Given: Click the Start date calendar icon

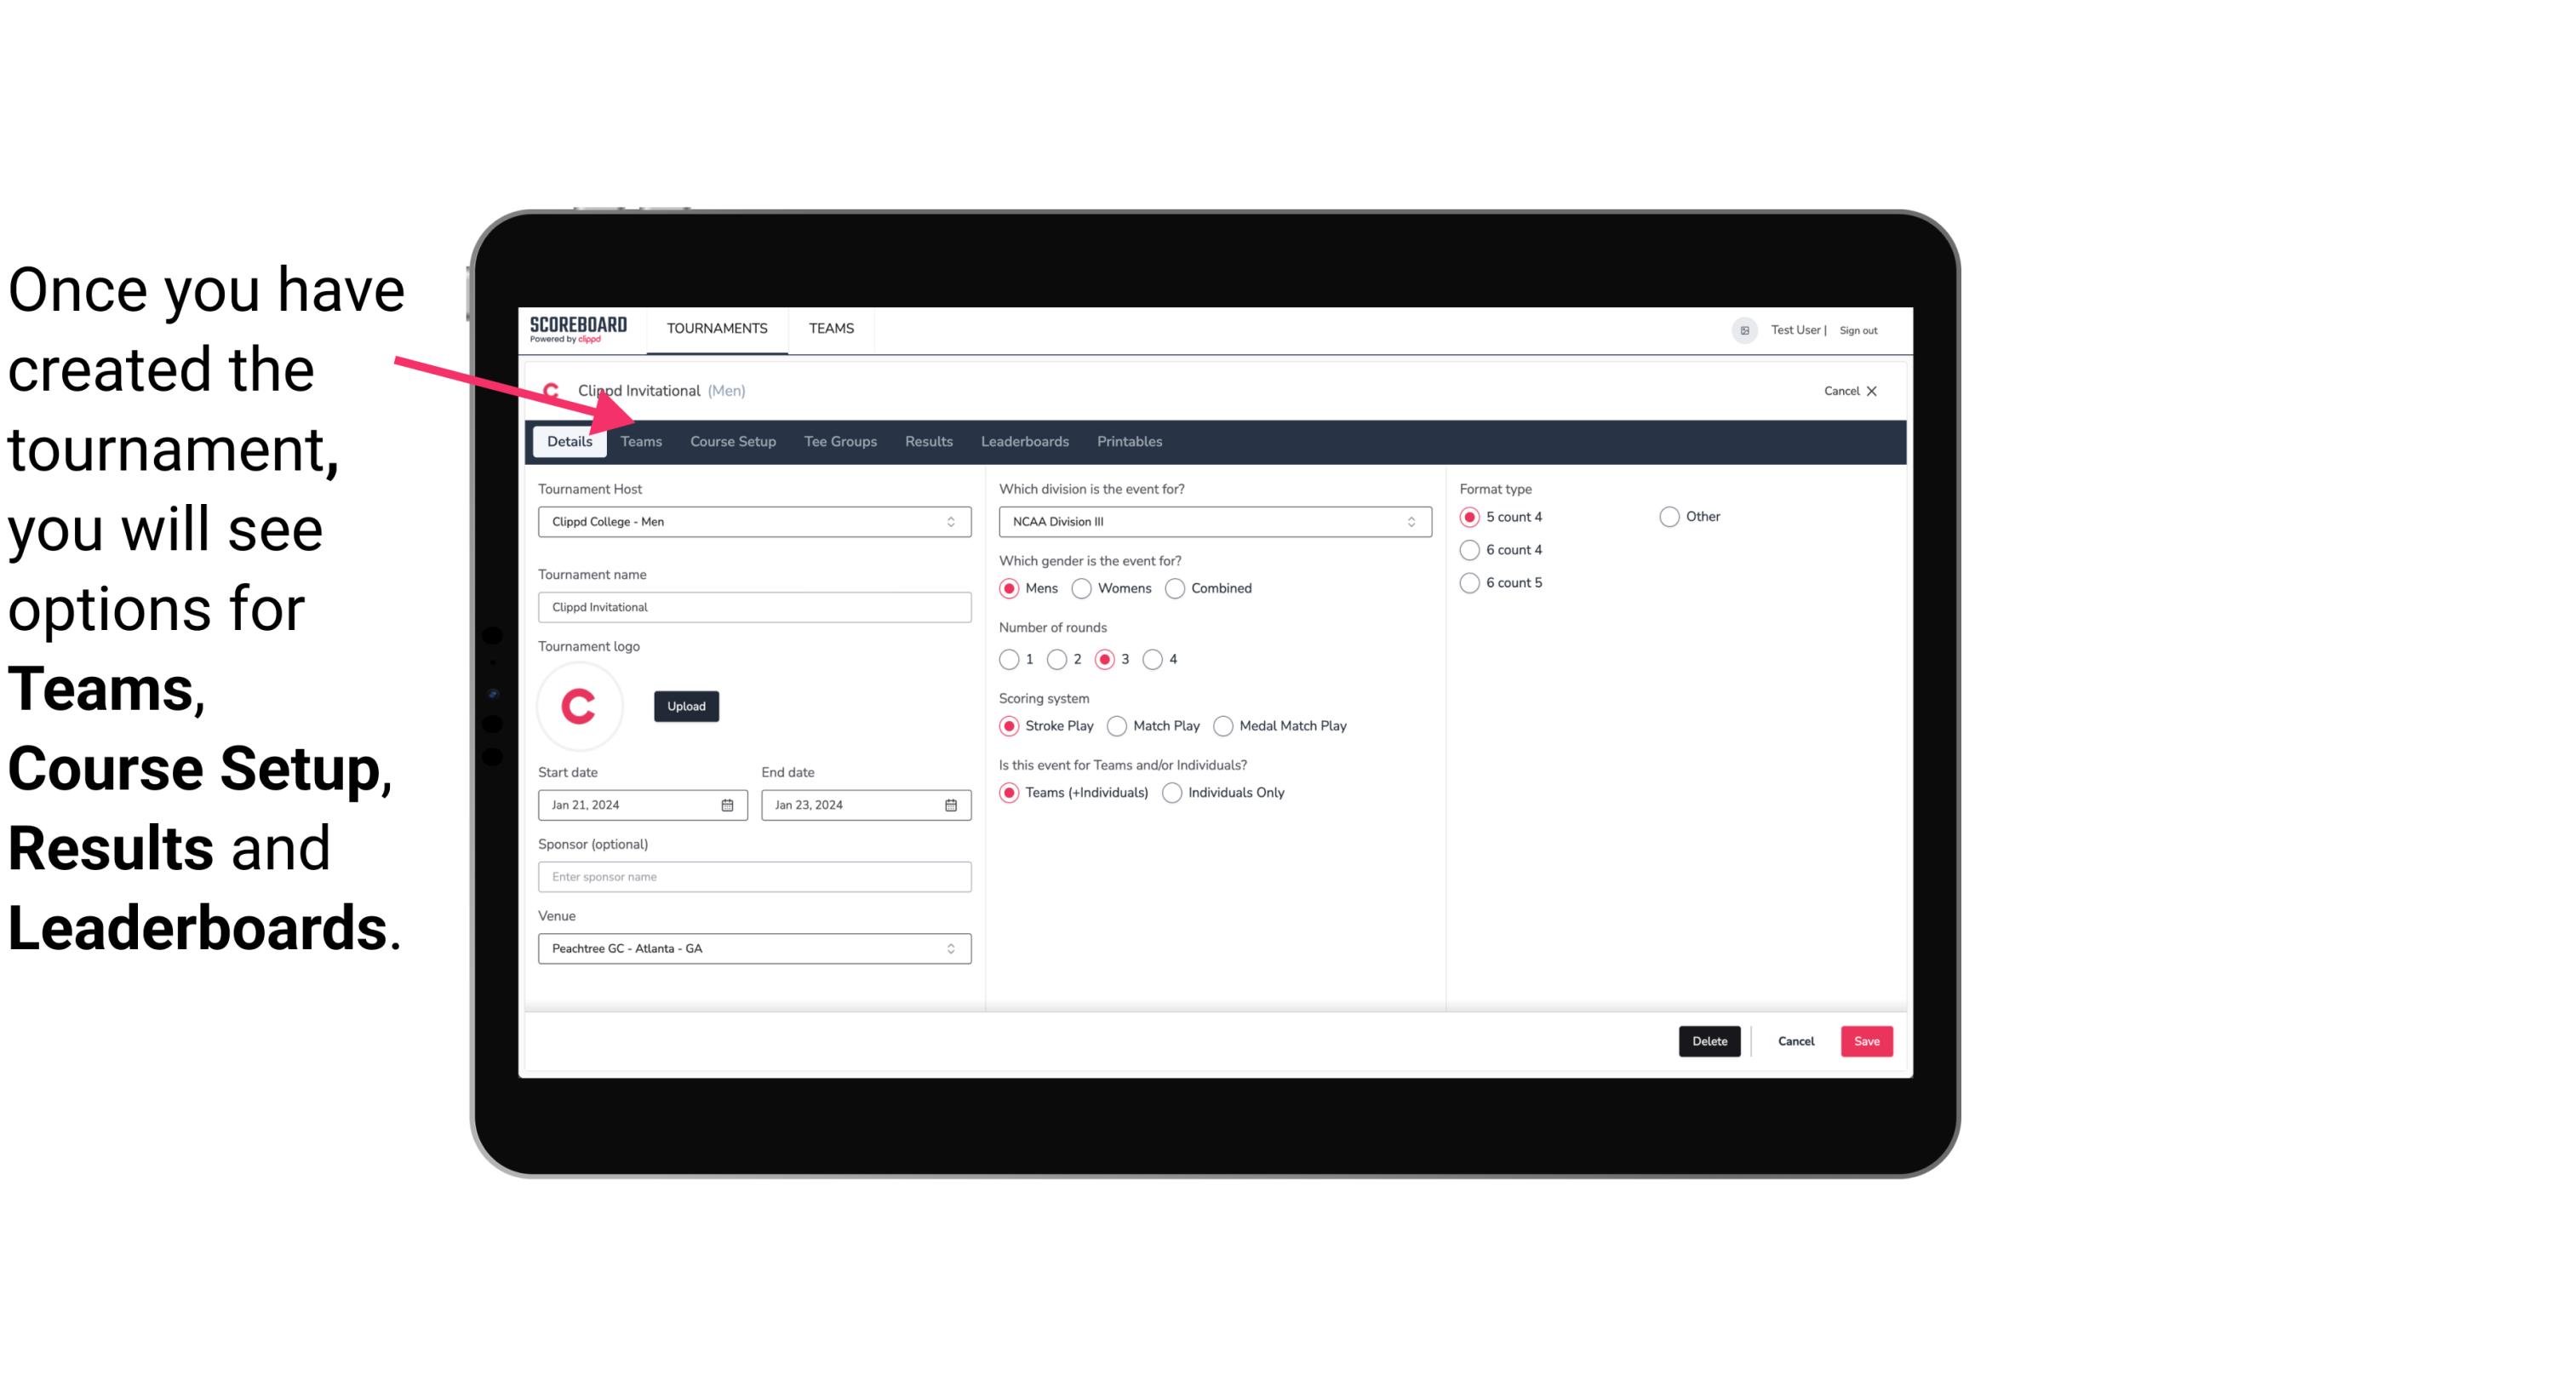Looking at the screenshot, I should tap(729, 804).
